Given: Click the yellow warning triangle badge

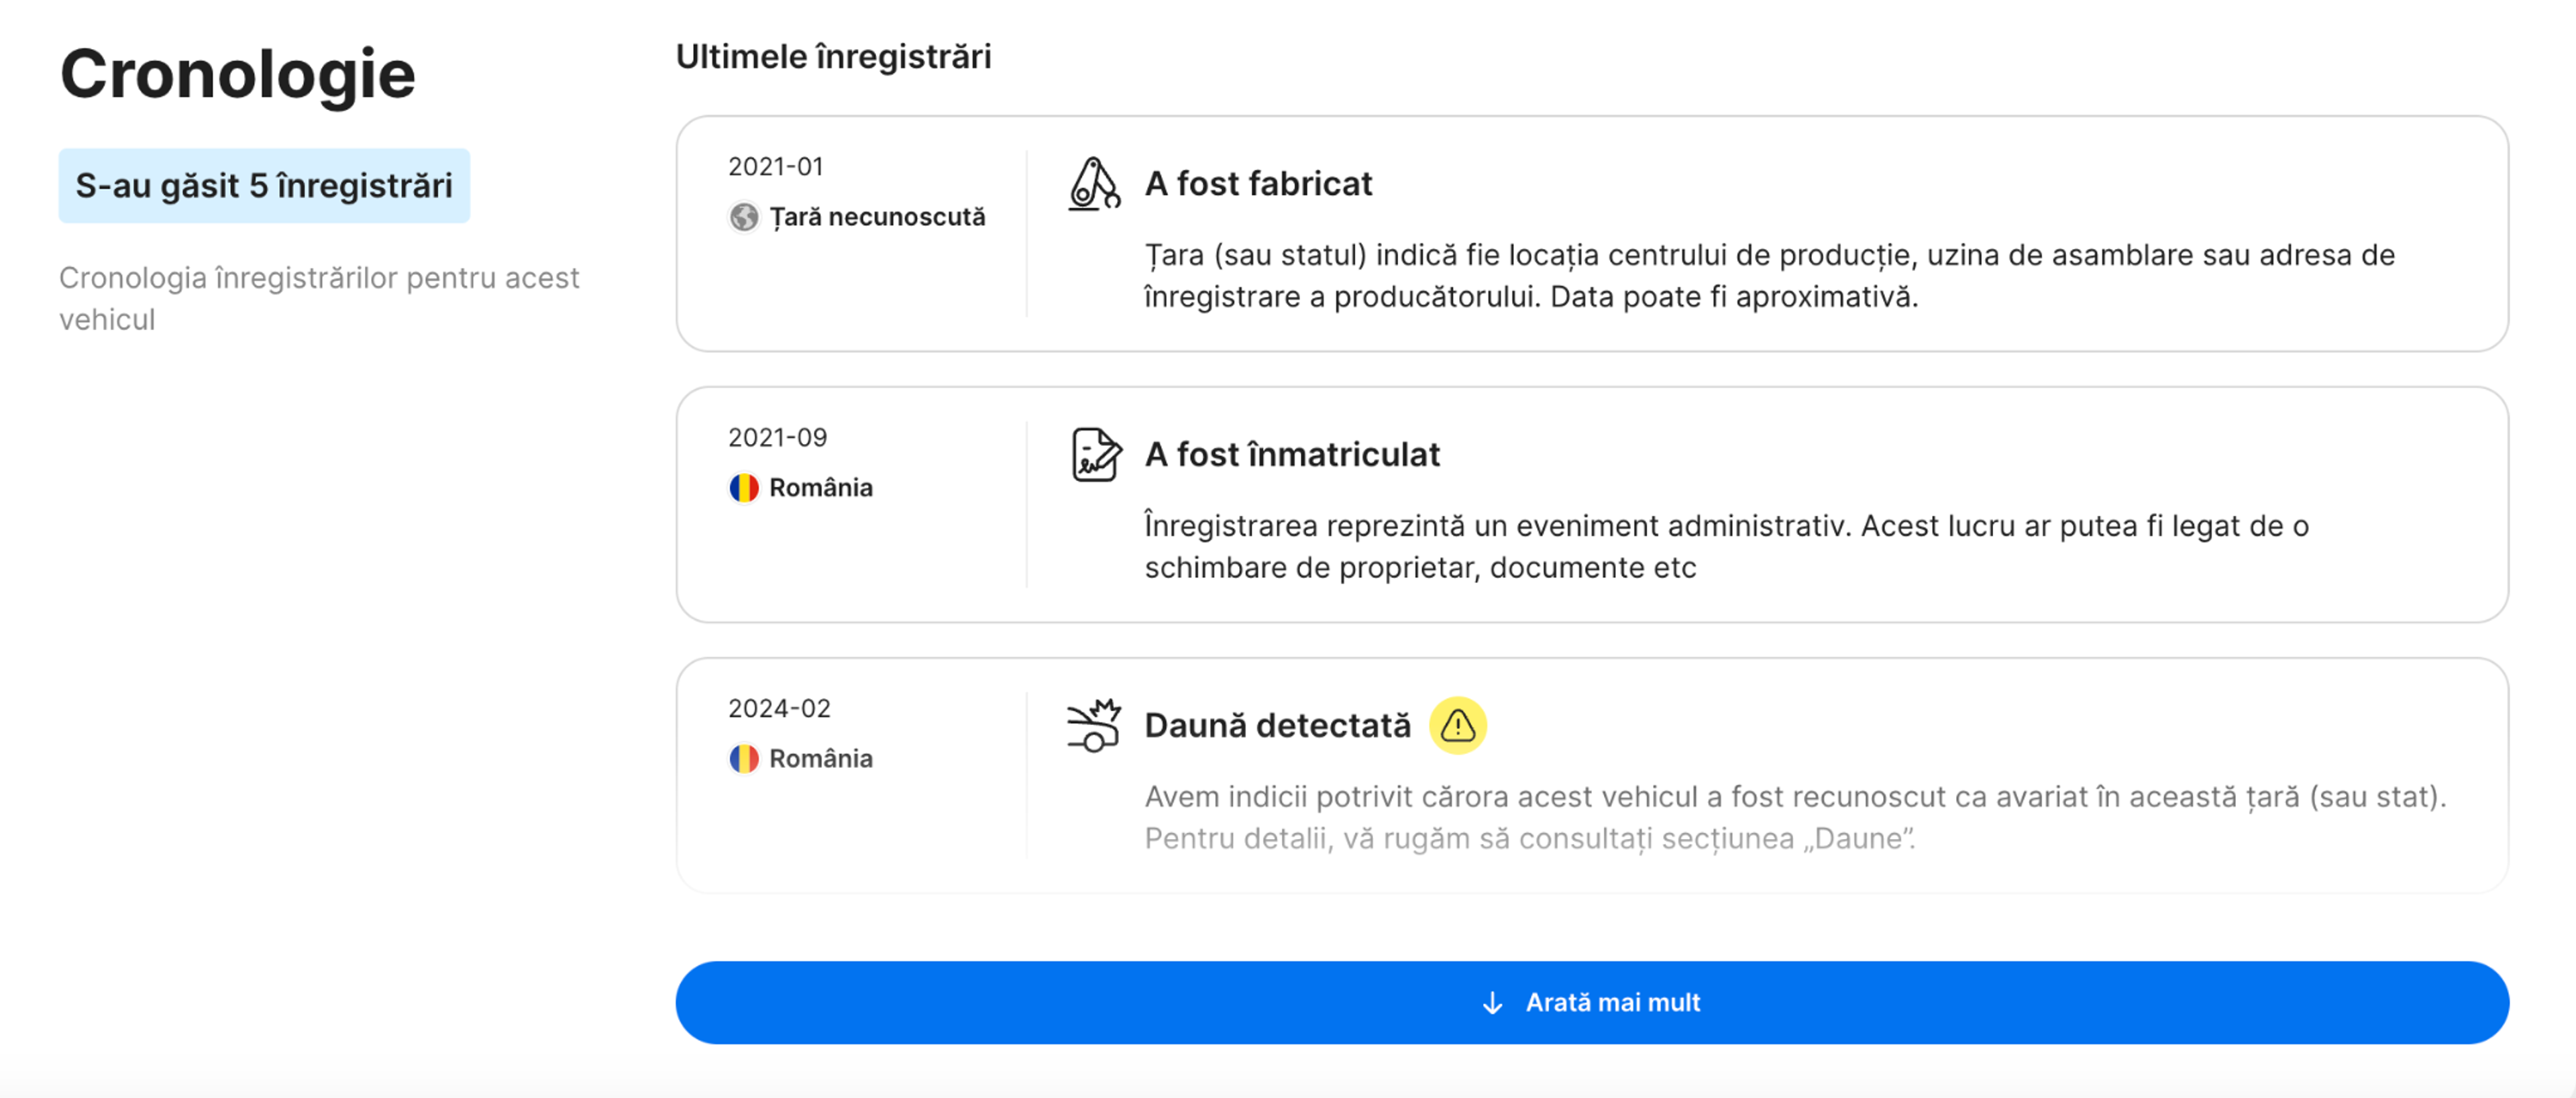Looking at the screenshot, I should coord(1458,725).
